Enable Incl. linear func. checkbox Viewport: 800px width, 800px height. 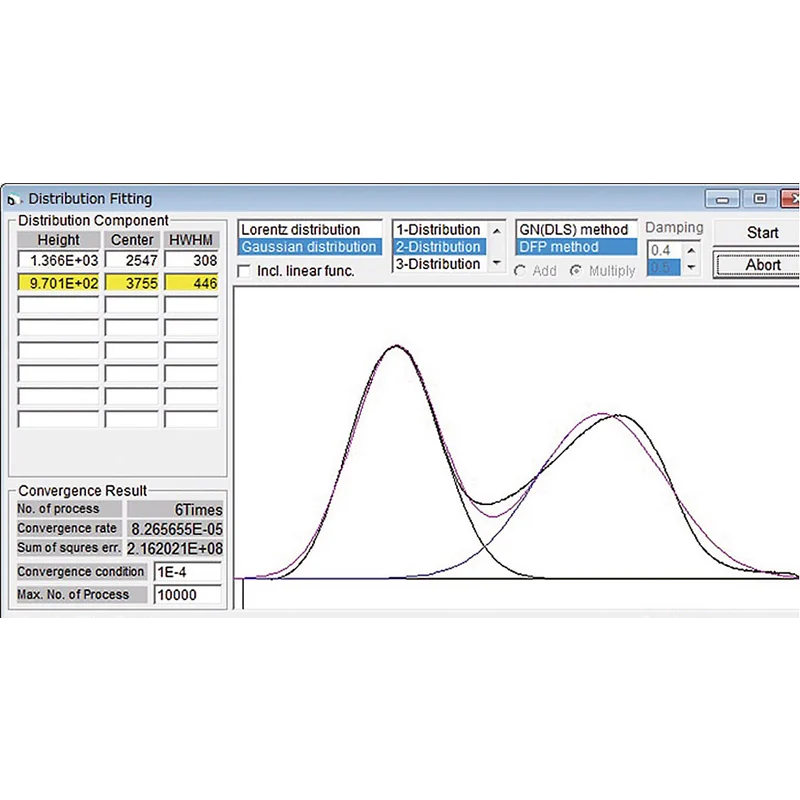pyautogui.click(x=244, y=271)
